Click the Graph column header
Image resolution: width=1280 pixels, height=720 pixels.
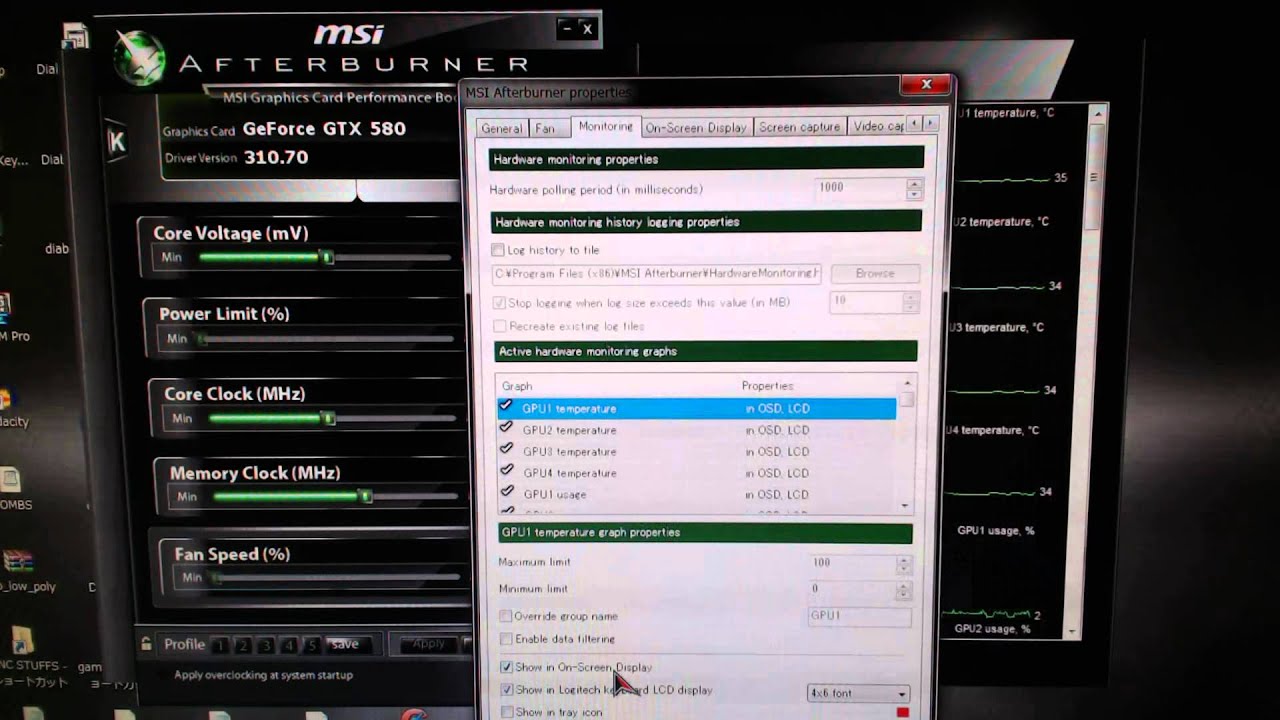tap(517, 386)
